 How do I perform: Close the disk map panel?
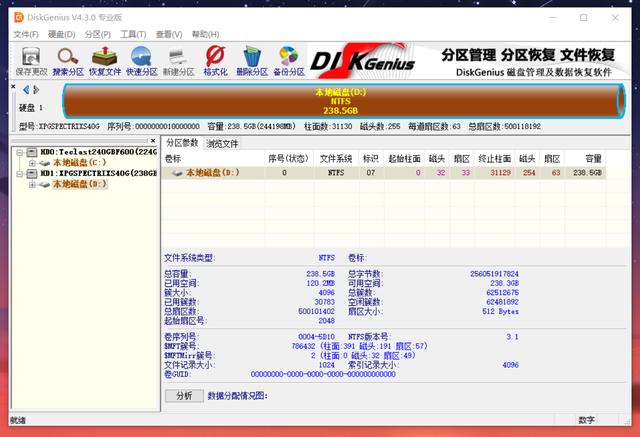(x=13, y=87)
